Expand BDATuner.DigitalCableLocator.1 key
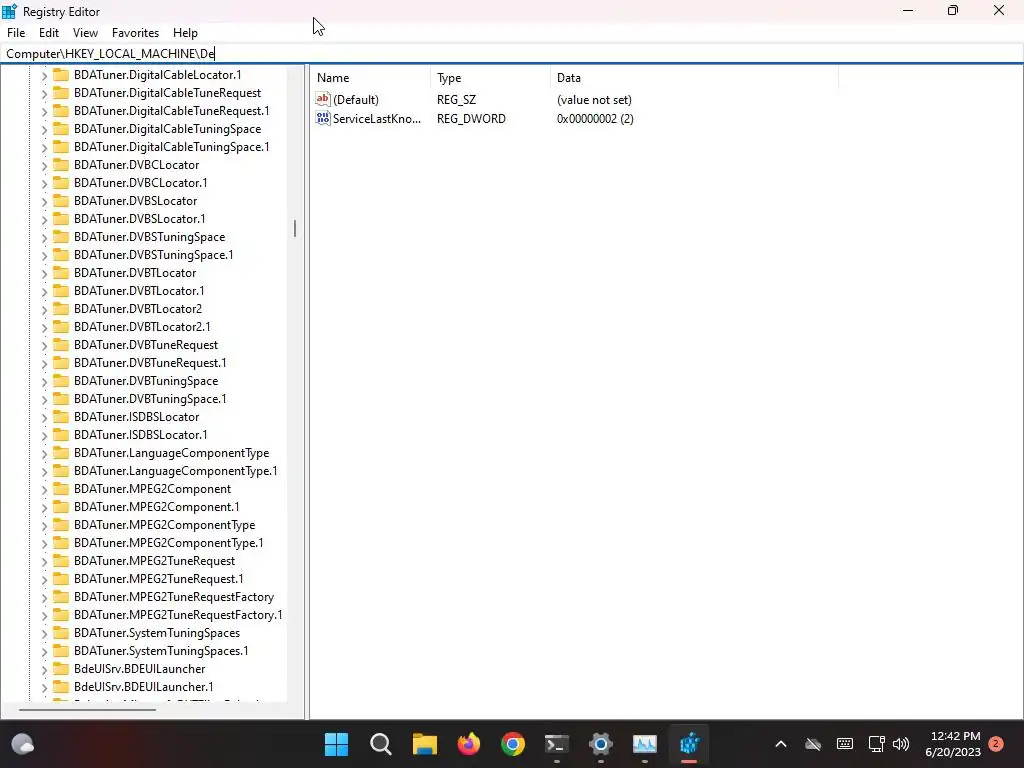Viewport: 1024px width, 768px height. tap(44, 76)
